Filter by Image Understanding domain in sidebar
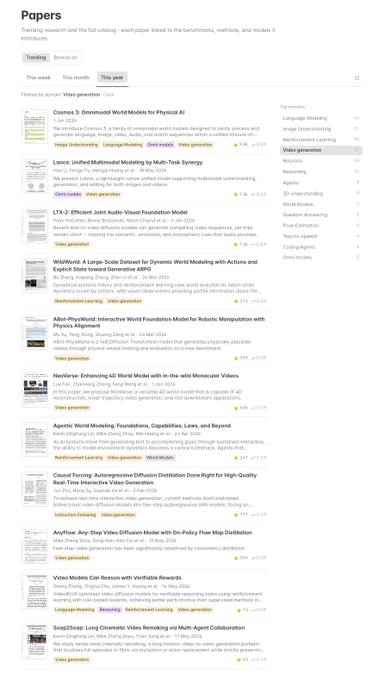 coord(321,129)
